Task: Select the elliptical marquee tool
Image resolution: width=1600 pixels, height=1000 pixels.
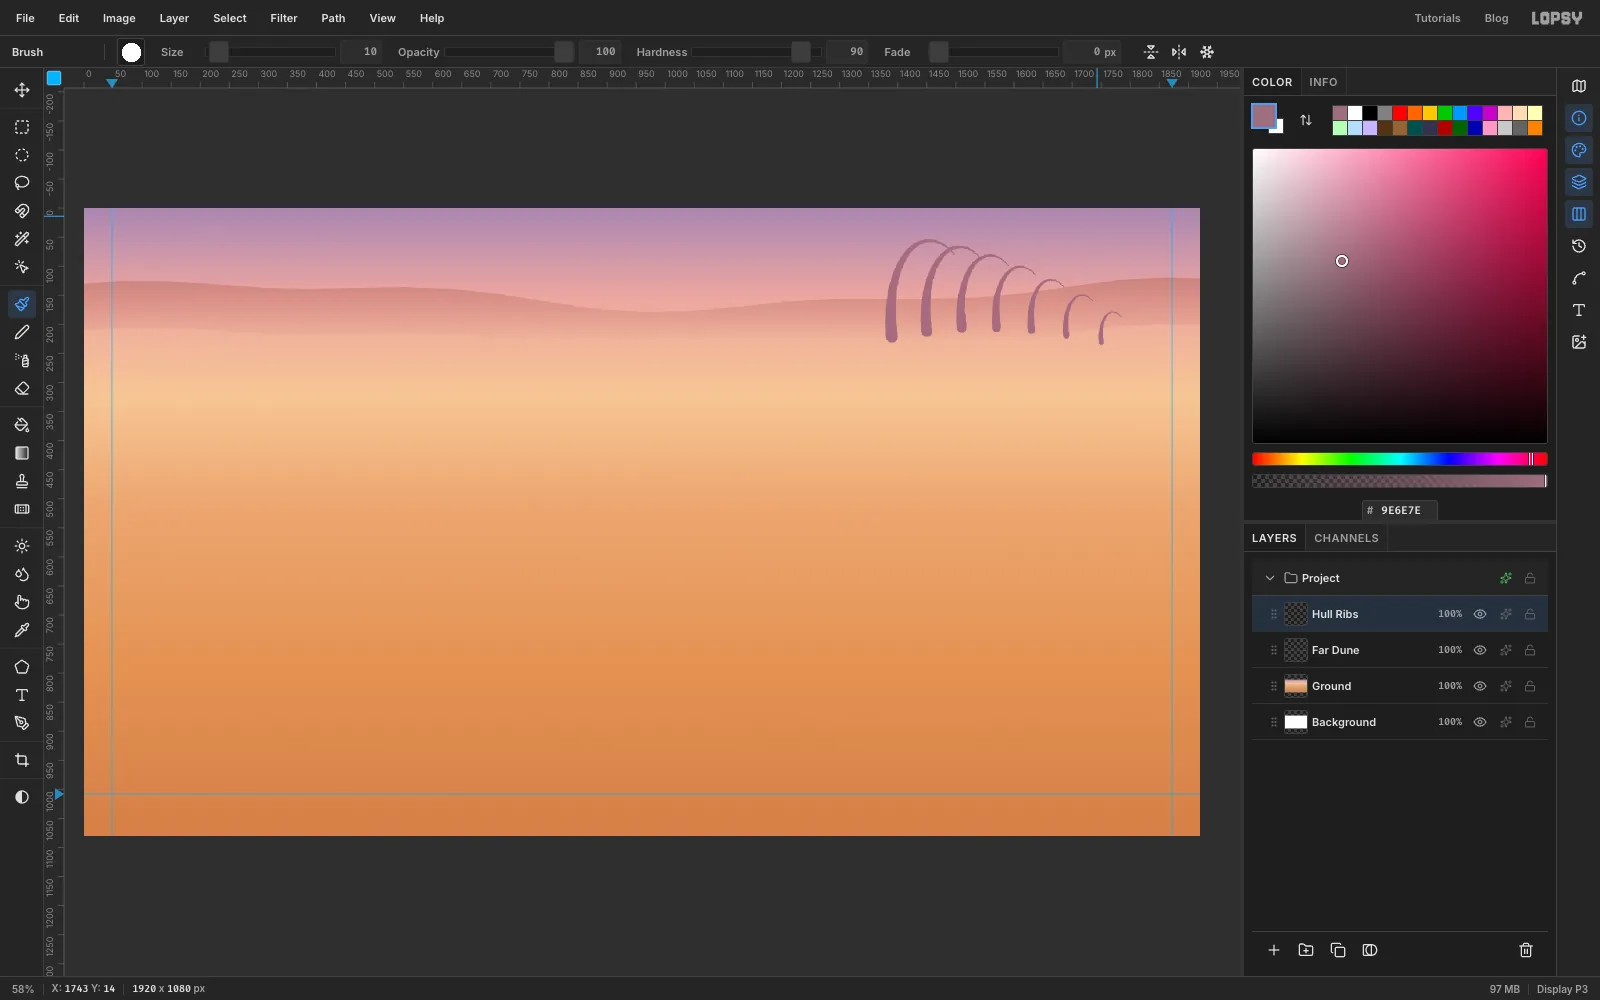Action: coord(21,155)
